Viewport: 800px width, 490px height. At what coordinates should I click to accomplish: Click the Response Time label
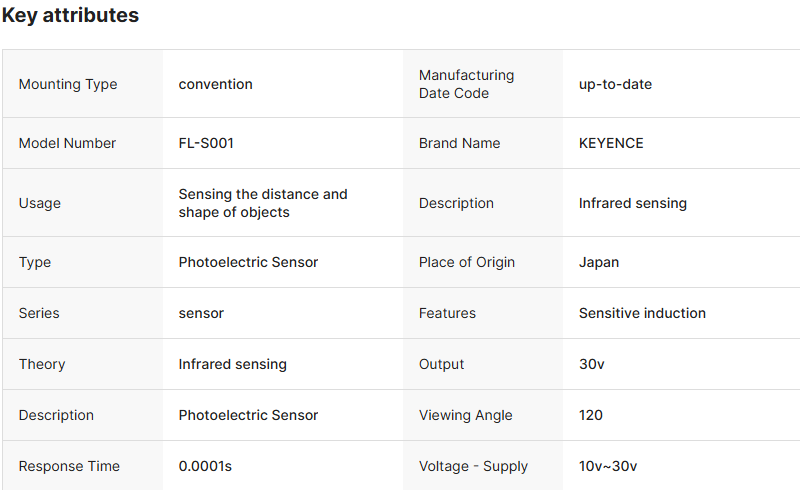69,466
